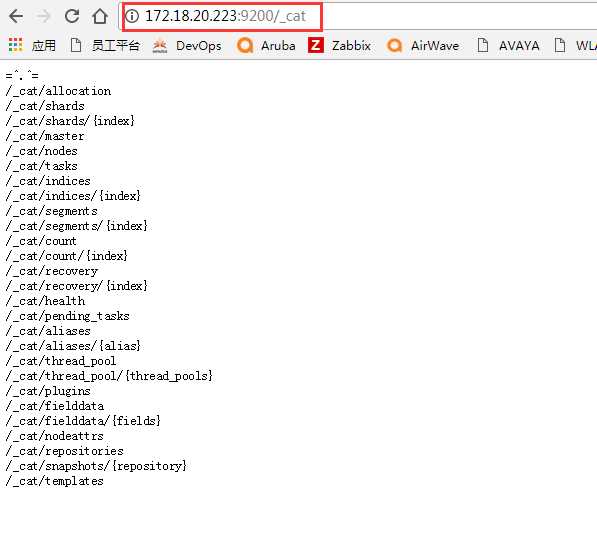Open the AirWave bookmark
Screen dimensions: 597x539
pos(435,46)
